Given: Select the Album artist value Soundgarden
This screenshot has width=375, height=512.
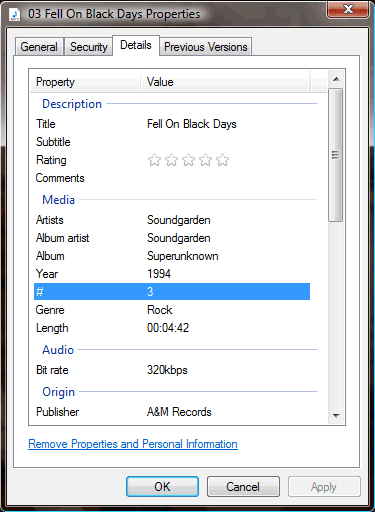Looking at the screenshot, I should click(x=179, y=238).
